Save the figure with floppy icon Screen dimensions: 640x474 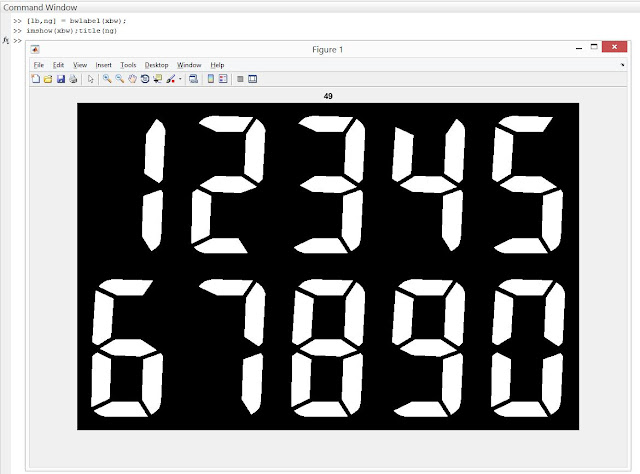pyautogui.click(x=61, y=79)
